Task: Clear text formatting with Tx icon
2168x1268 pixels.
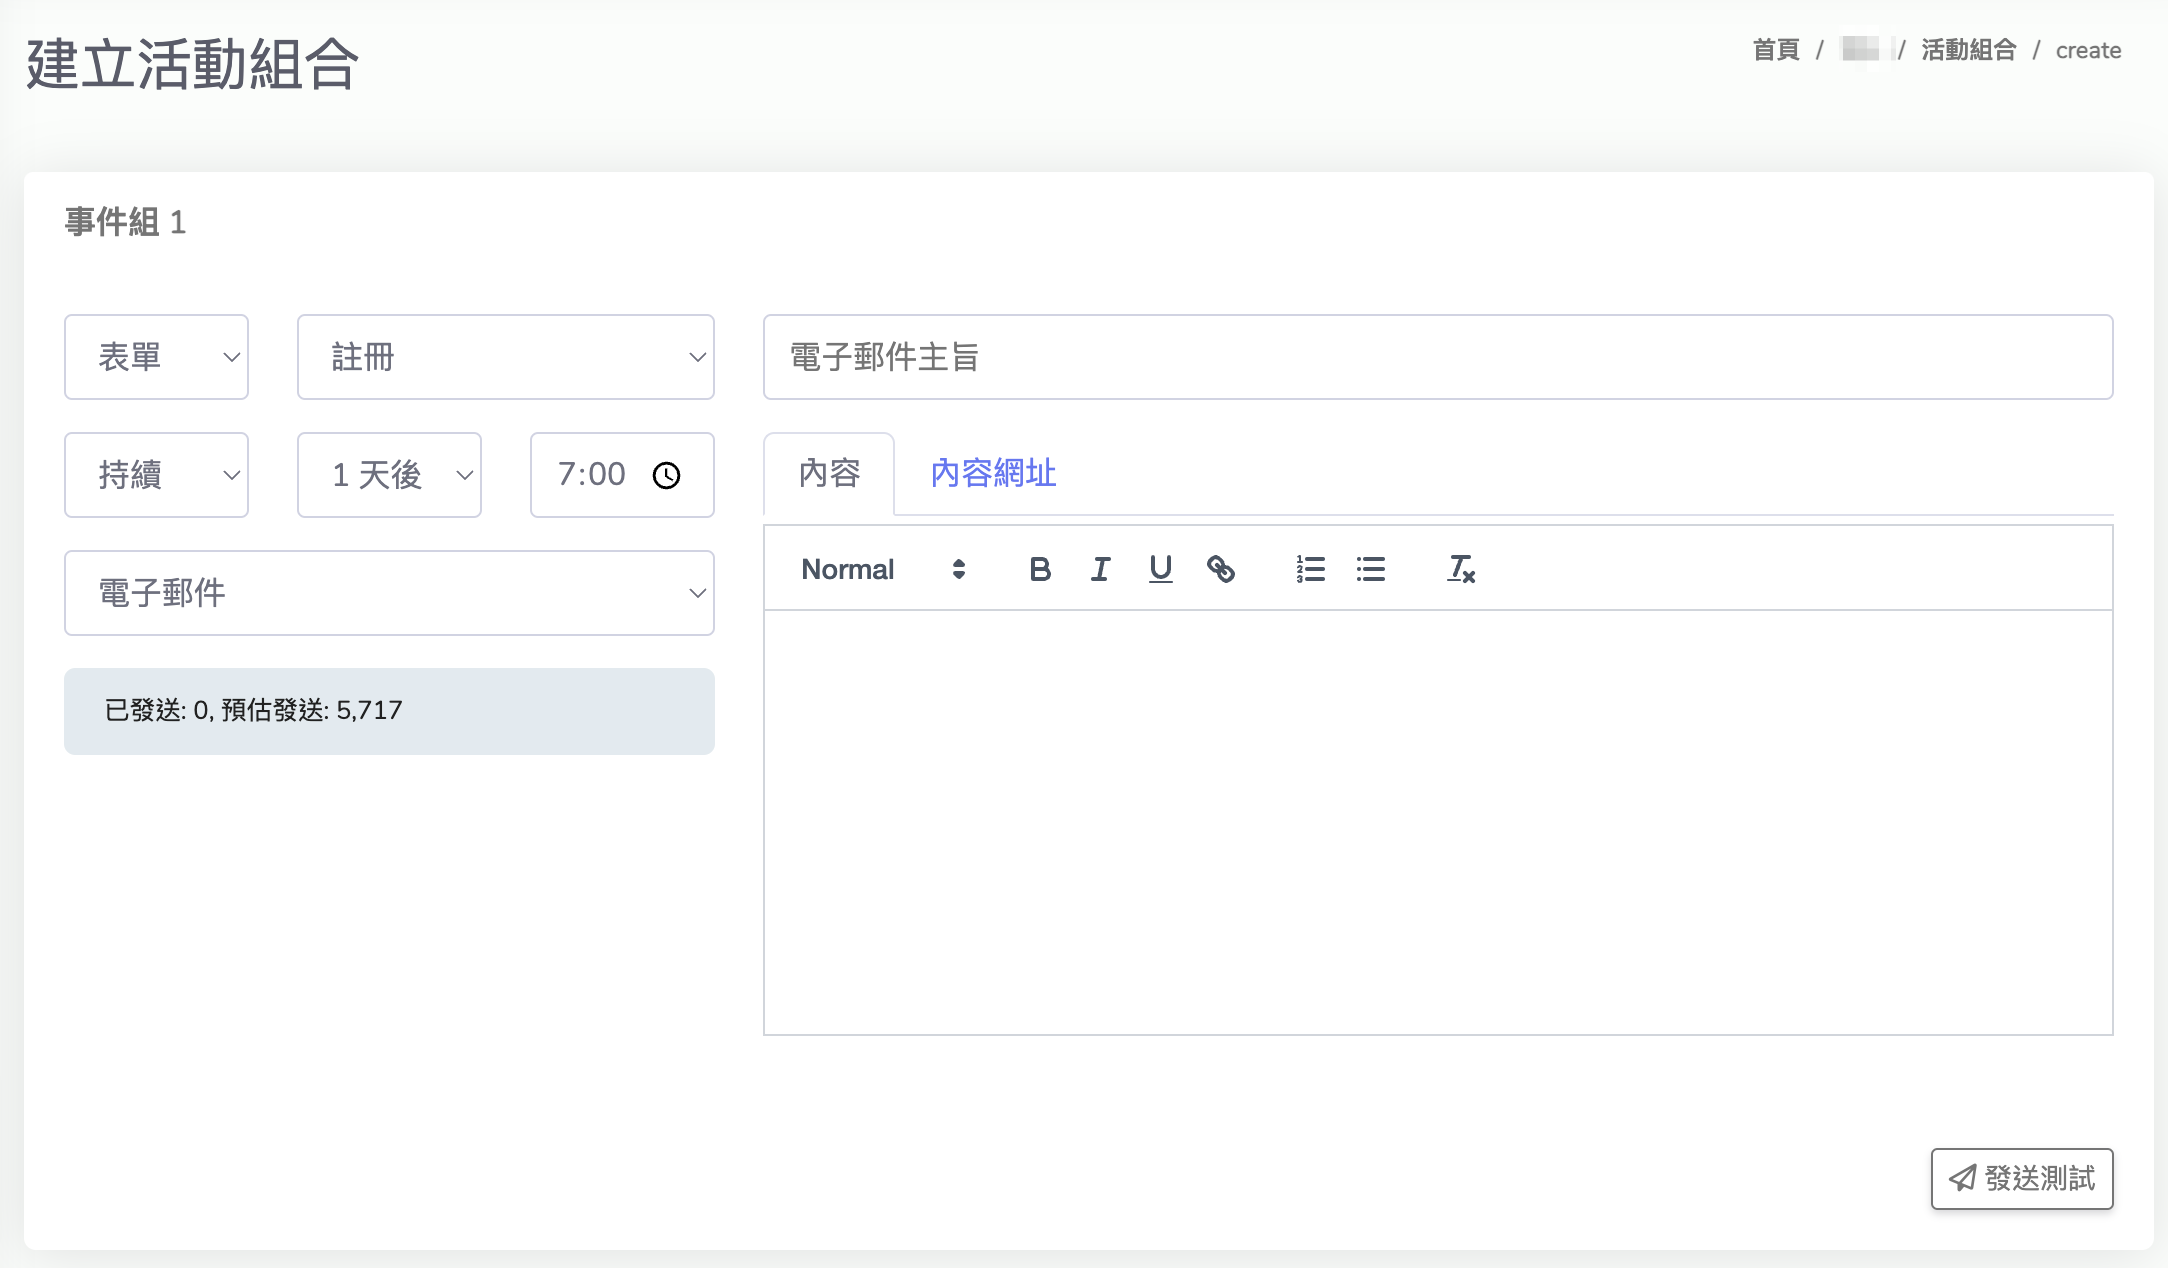Action: click(x=1461, y=569)
